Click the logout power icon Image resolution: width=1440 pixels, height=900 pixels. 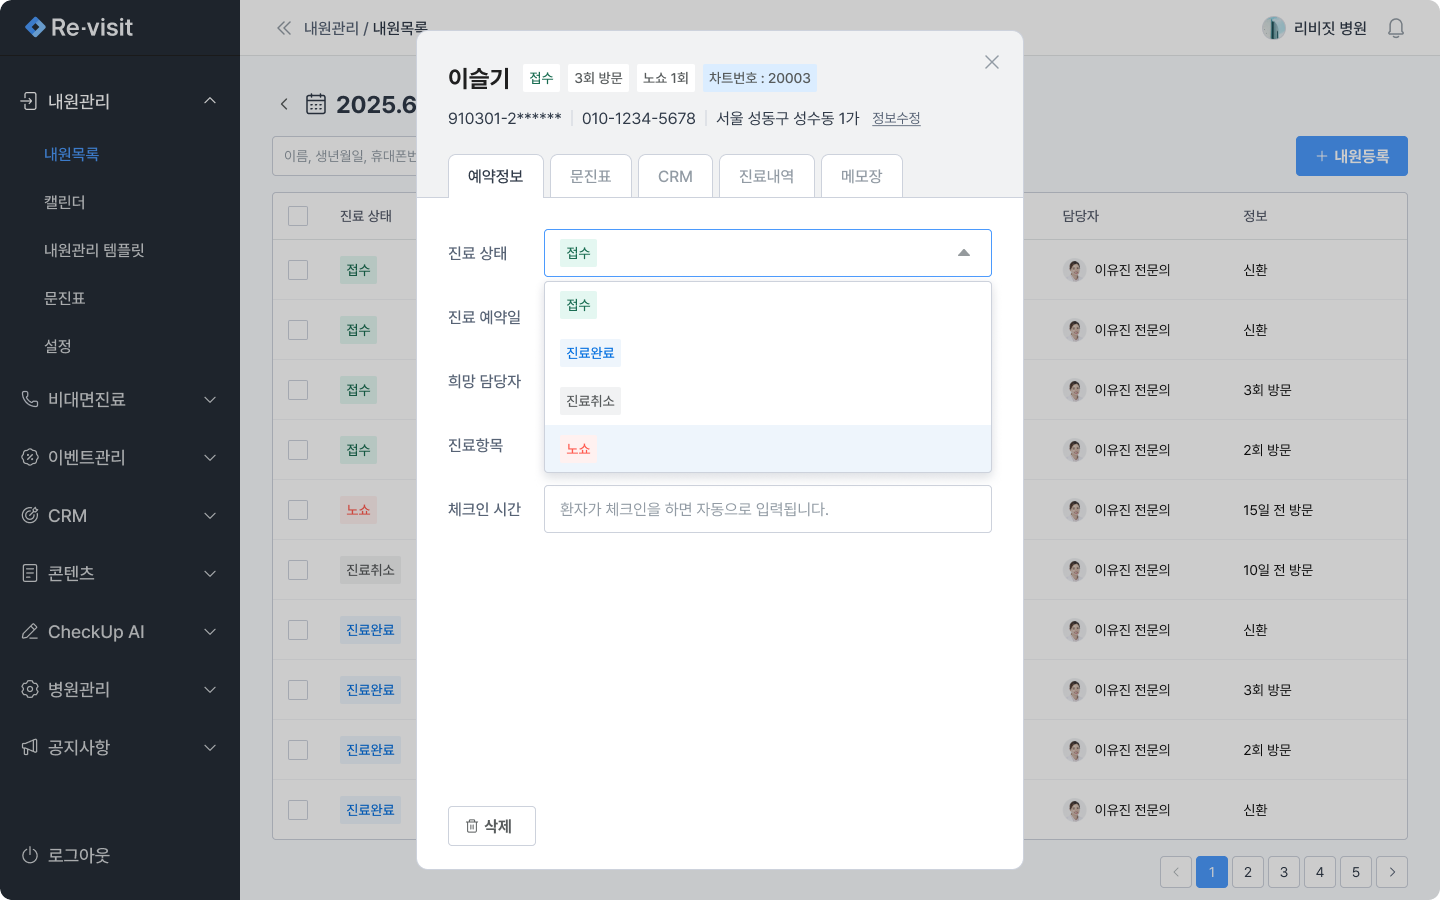click(x=30, y=855)
